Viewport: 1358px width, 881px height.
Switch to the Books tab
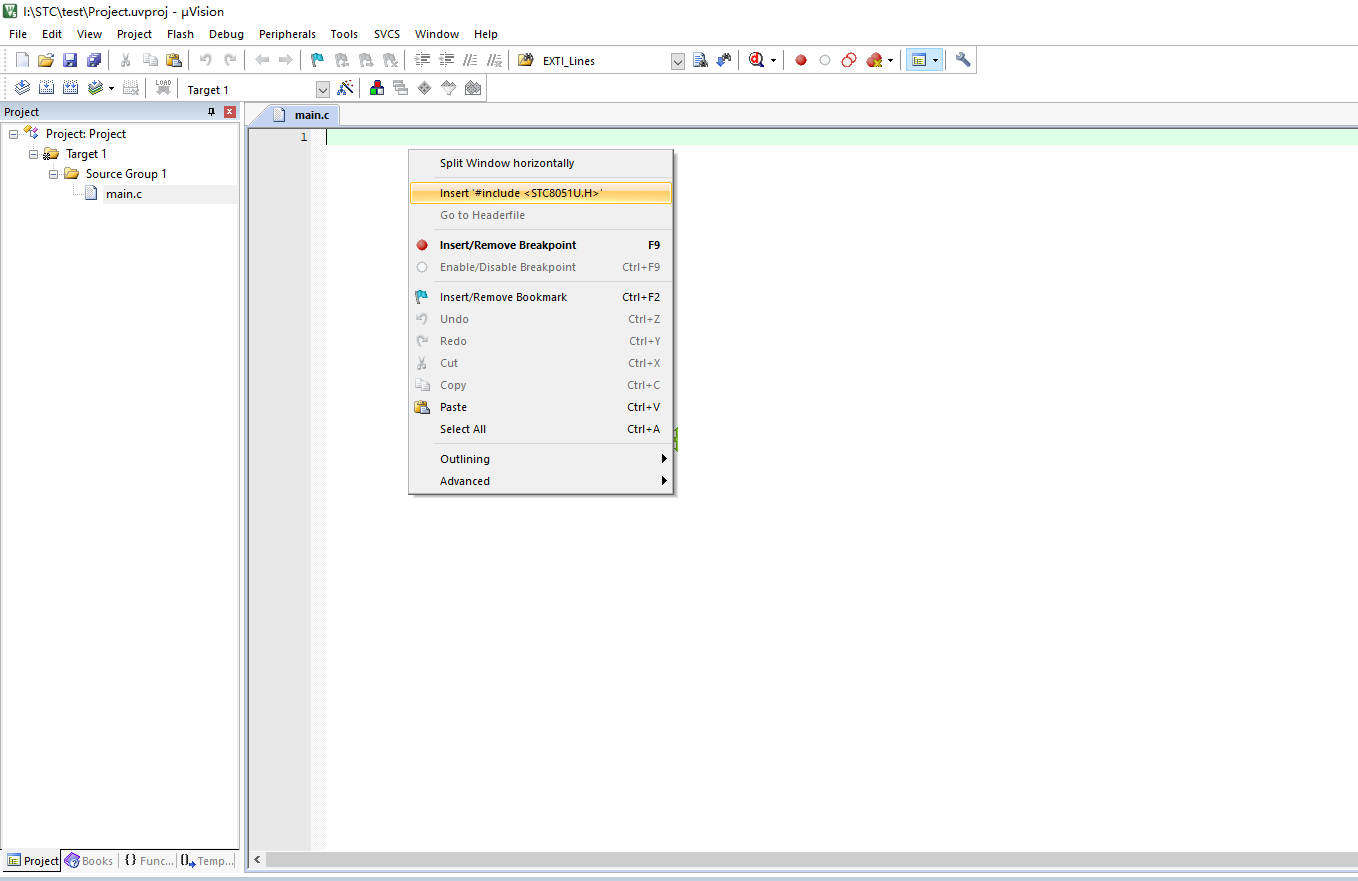point(89,860)
